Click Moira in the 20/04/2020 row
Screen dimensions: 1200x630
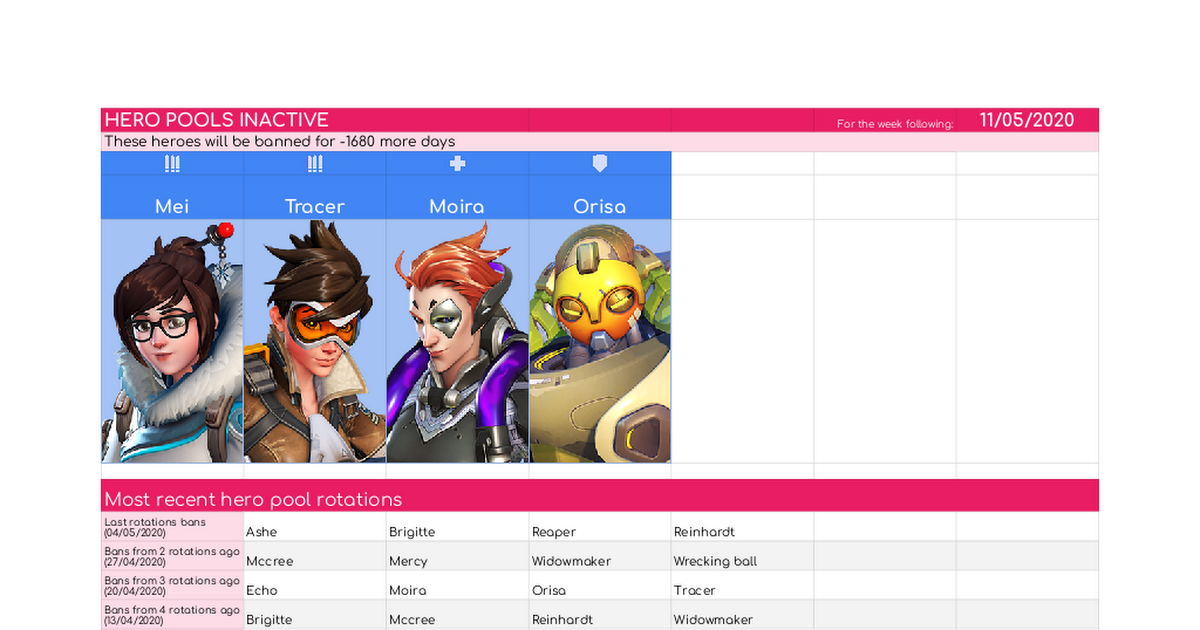pos(457,585)
